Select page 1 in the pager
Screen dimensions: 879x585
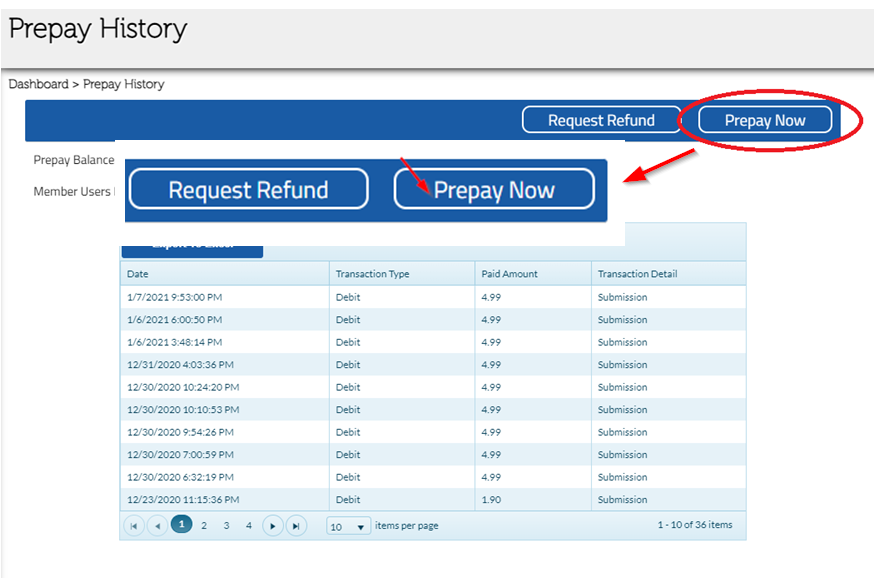pos(181,525)
